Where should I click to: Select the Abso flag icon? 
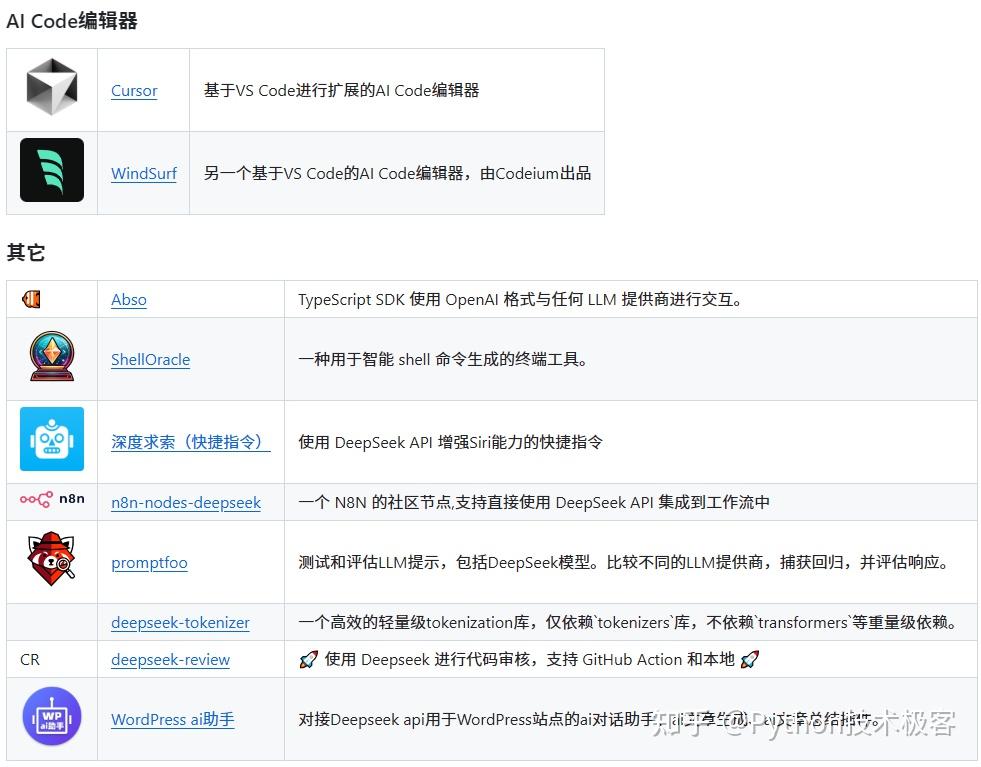[x=30, y=297]
